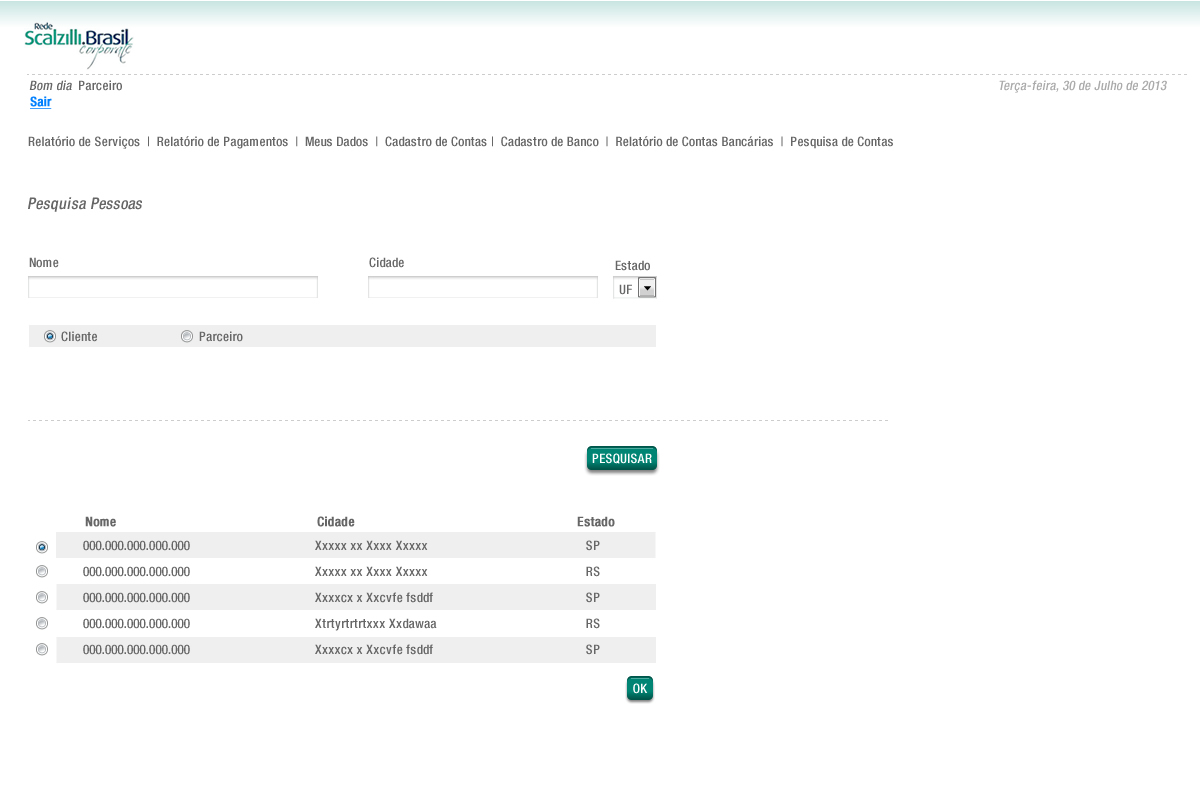Click the Sair logout link

click(x=40, y=102)
